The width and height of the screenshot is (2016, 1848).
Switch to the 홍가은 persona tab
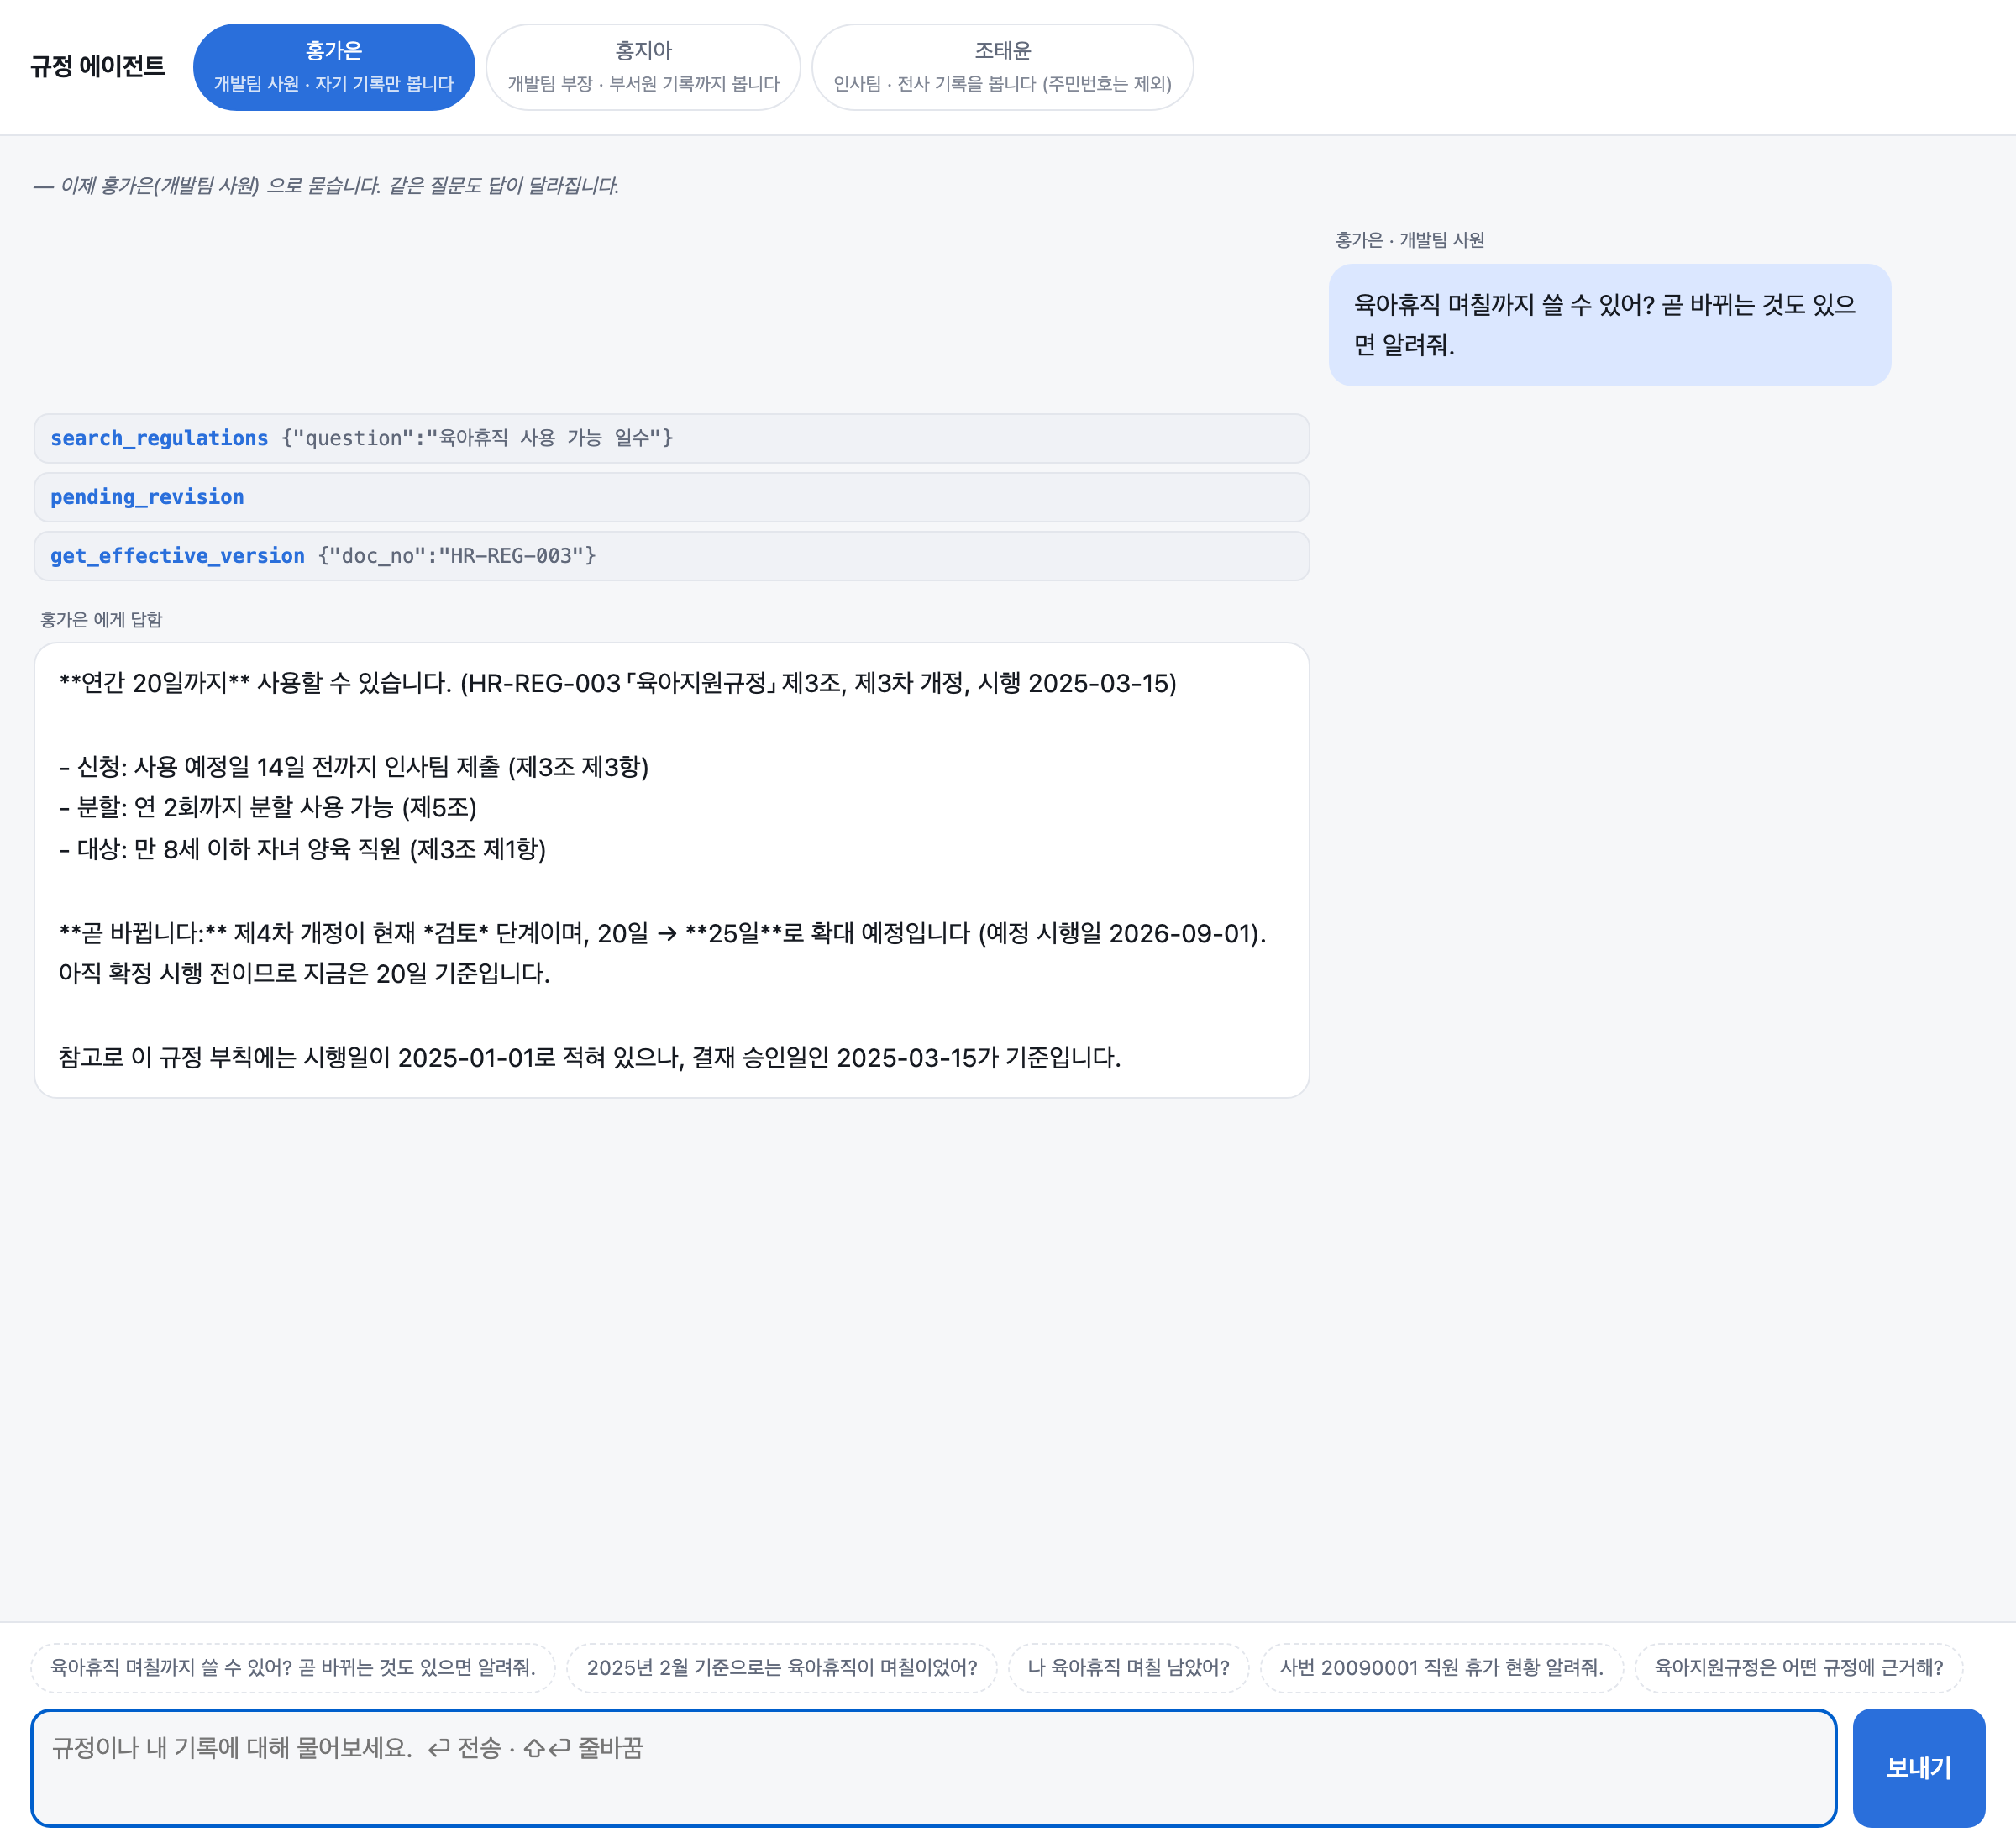tap(333, 67)
